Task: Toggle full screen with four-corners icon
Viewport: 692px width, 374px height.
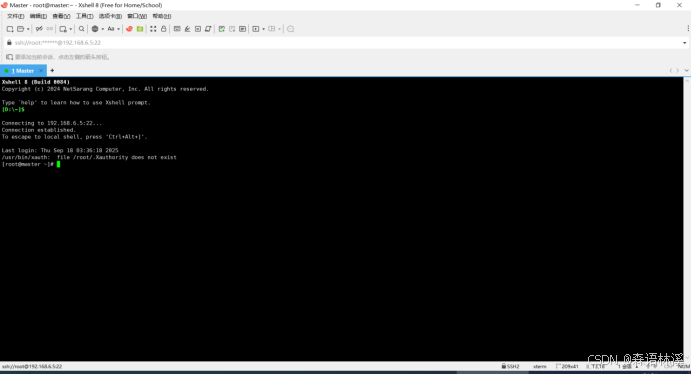Action: (x=153, y=29)
